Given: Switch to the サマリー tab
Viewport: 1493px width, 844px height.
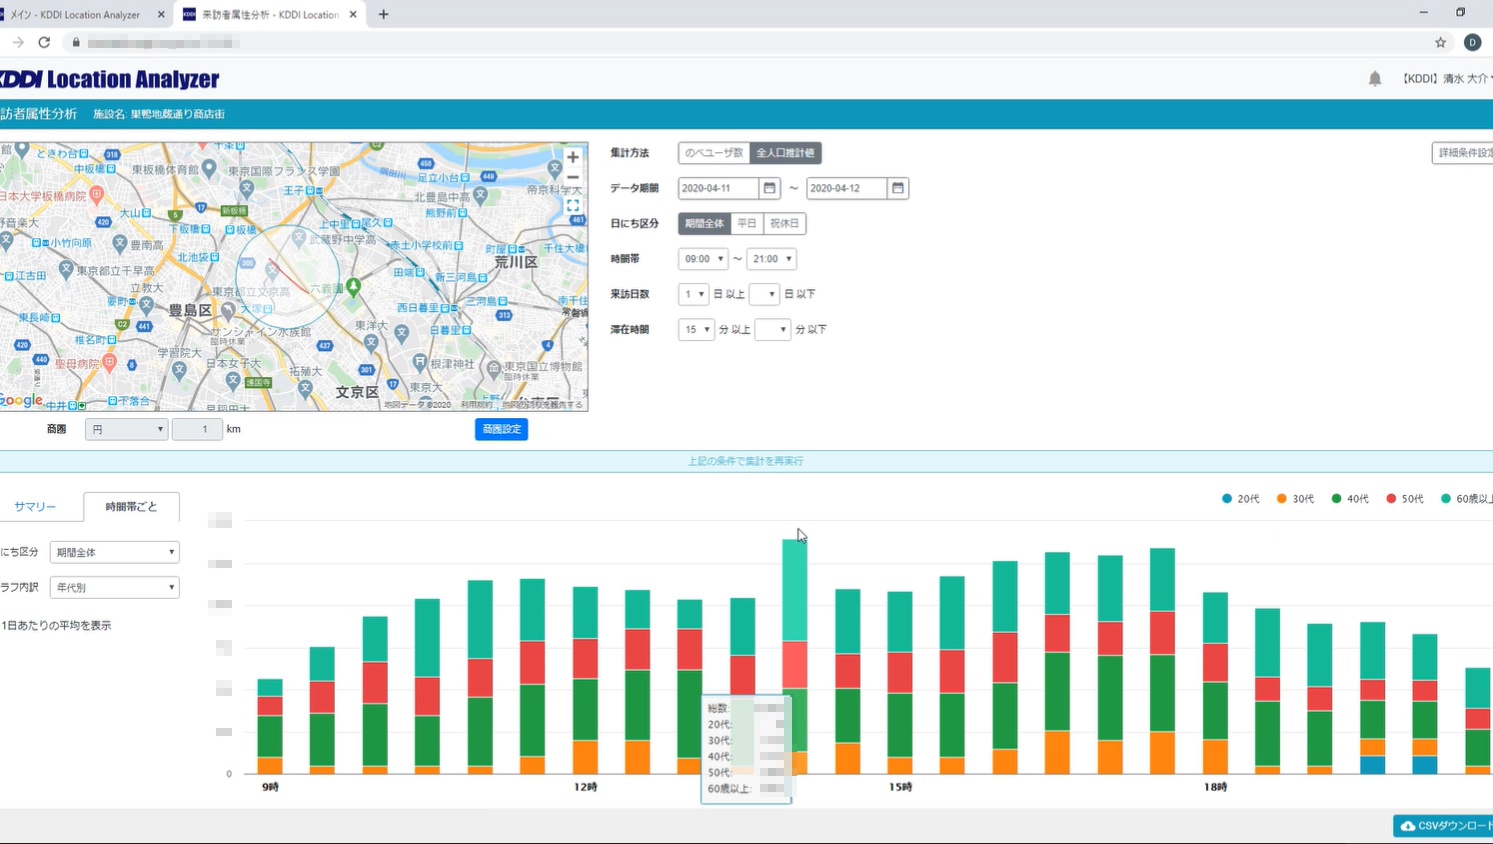Looking at the screenshot, I should (35, 507).
